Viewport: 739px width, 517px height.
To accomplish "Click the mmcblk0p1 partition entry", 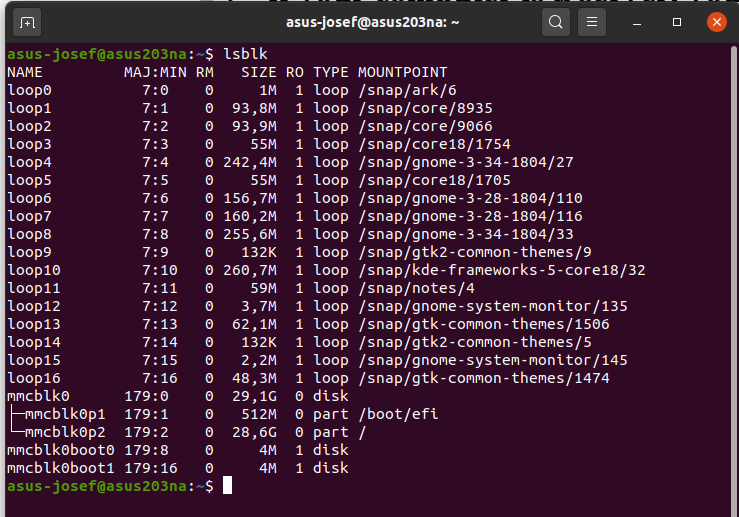I will click(x=65, y=413).
